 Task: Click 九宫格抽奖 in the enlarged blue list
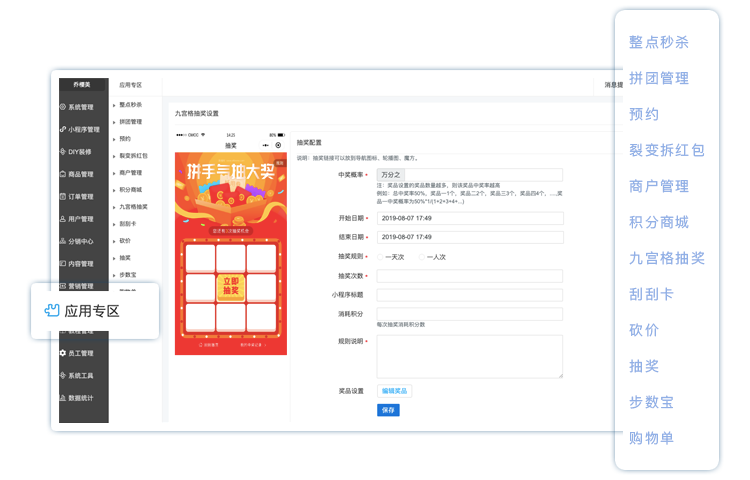point(667,258)
